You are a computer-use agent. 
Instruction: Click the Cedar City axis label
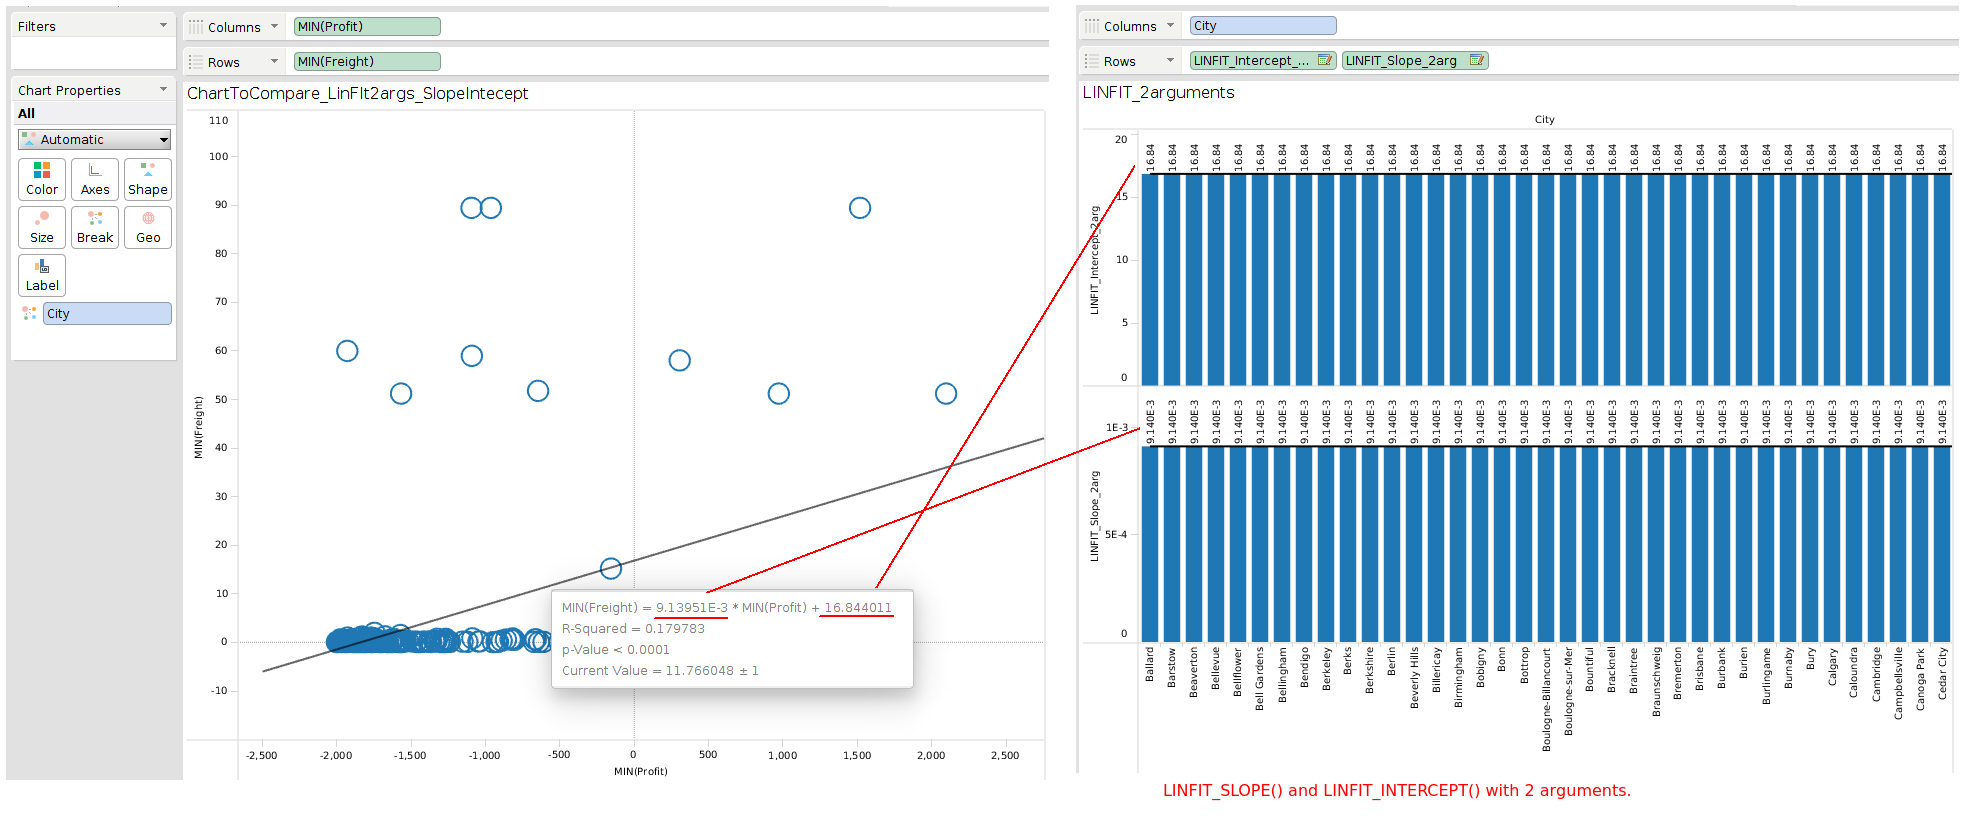click(1942, 674)
